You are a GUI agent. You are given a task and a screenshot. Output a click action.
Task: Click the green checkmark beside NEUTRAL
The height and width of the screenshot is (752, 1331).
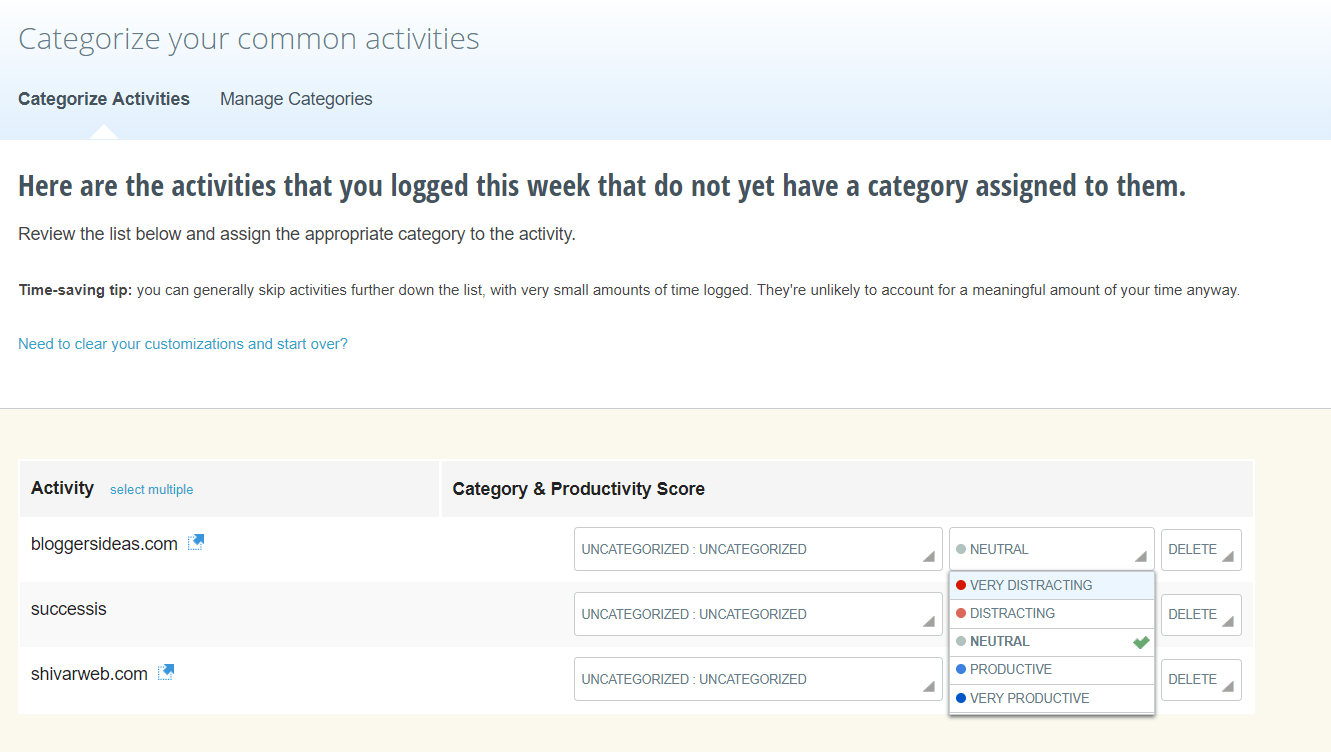click(x=1140, y=641)
